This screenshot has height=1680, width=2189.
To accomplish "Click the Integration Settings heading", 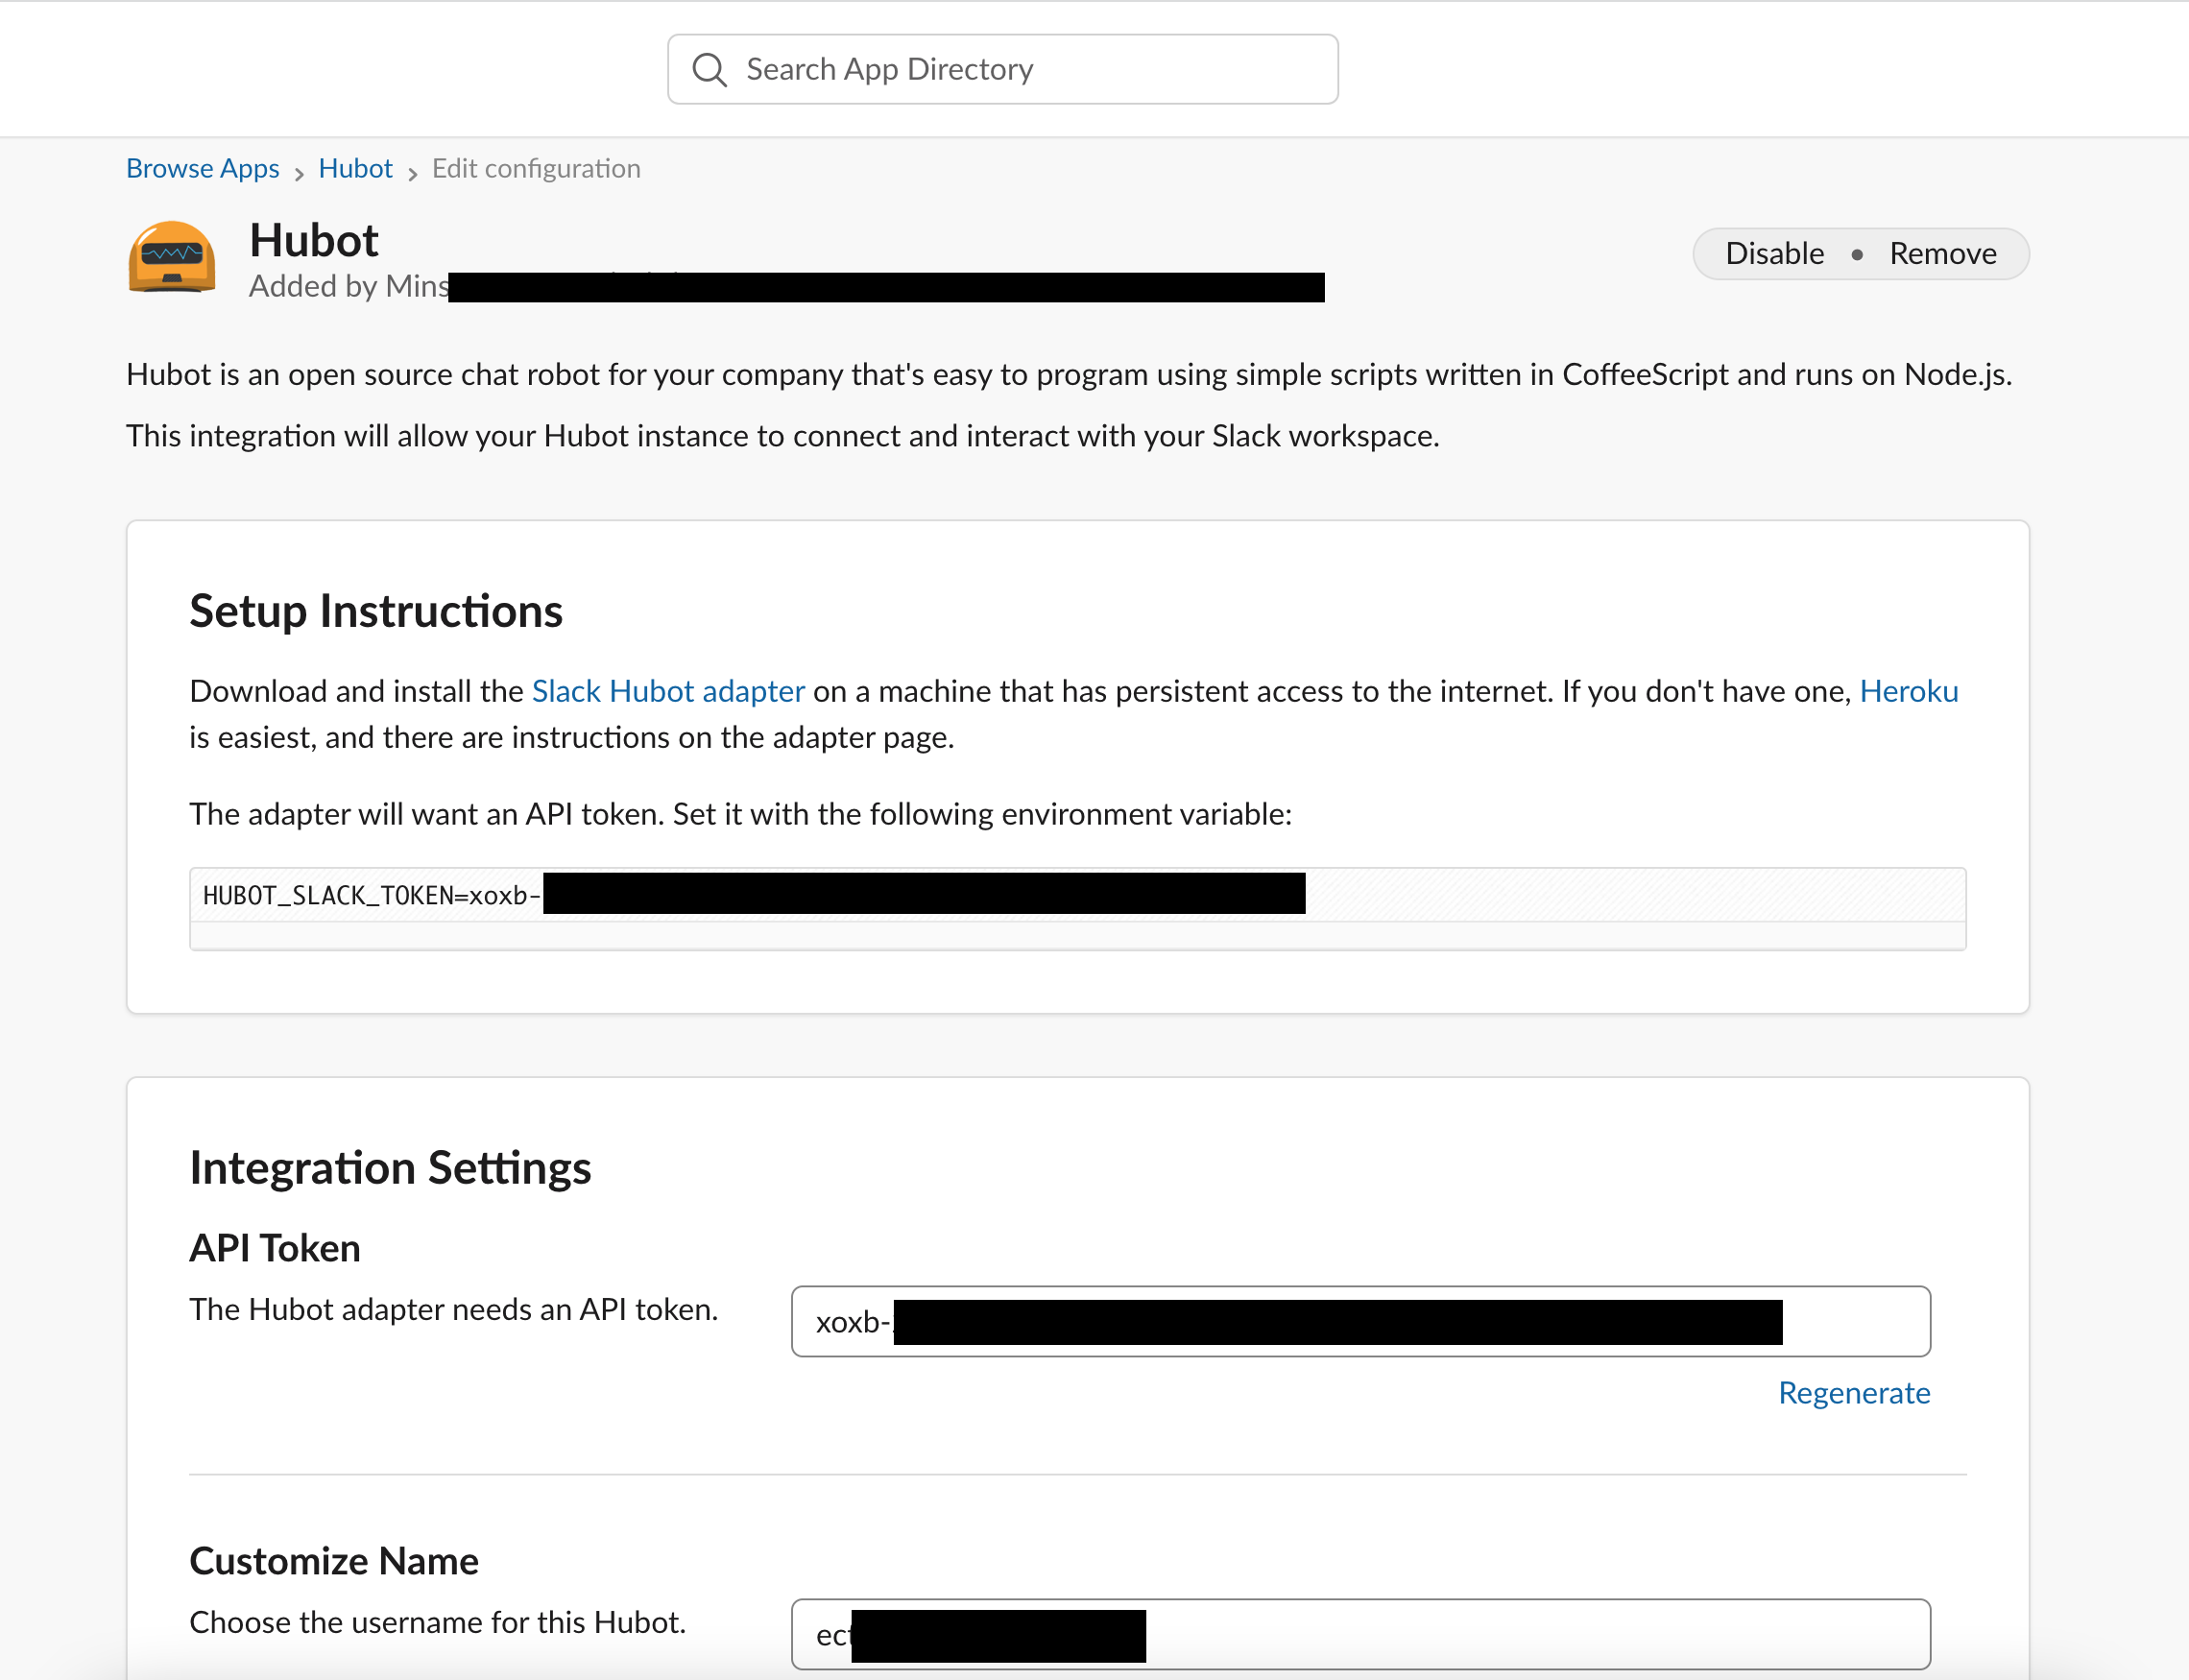I will coord(390,1168).
